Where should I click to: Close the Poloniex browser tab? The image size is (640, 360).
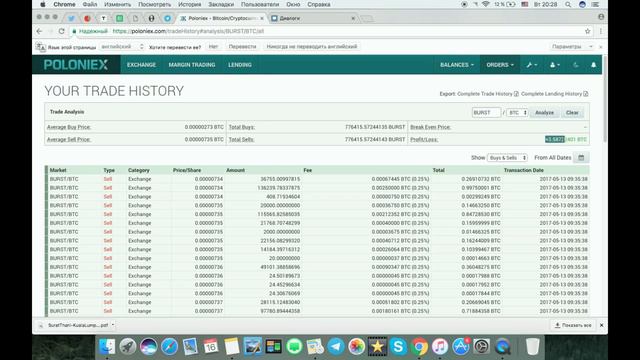[262, 18]
